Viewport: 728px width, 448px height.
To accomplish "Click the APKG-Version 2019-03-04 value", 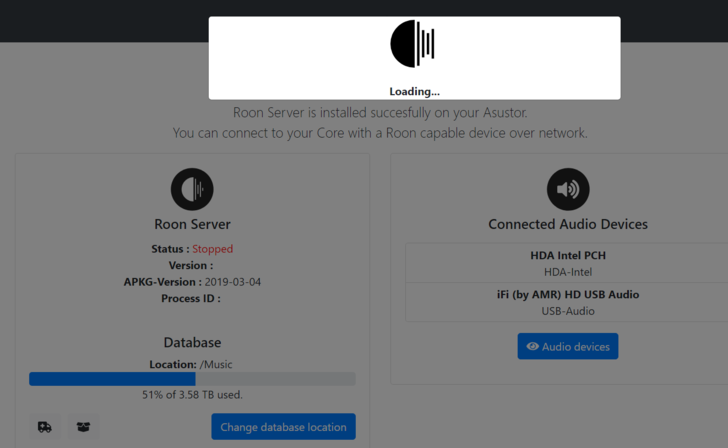I will tap(233, 282).
